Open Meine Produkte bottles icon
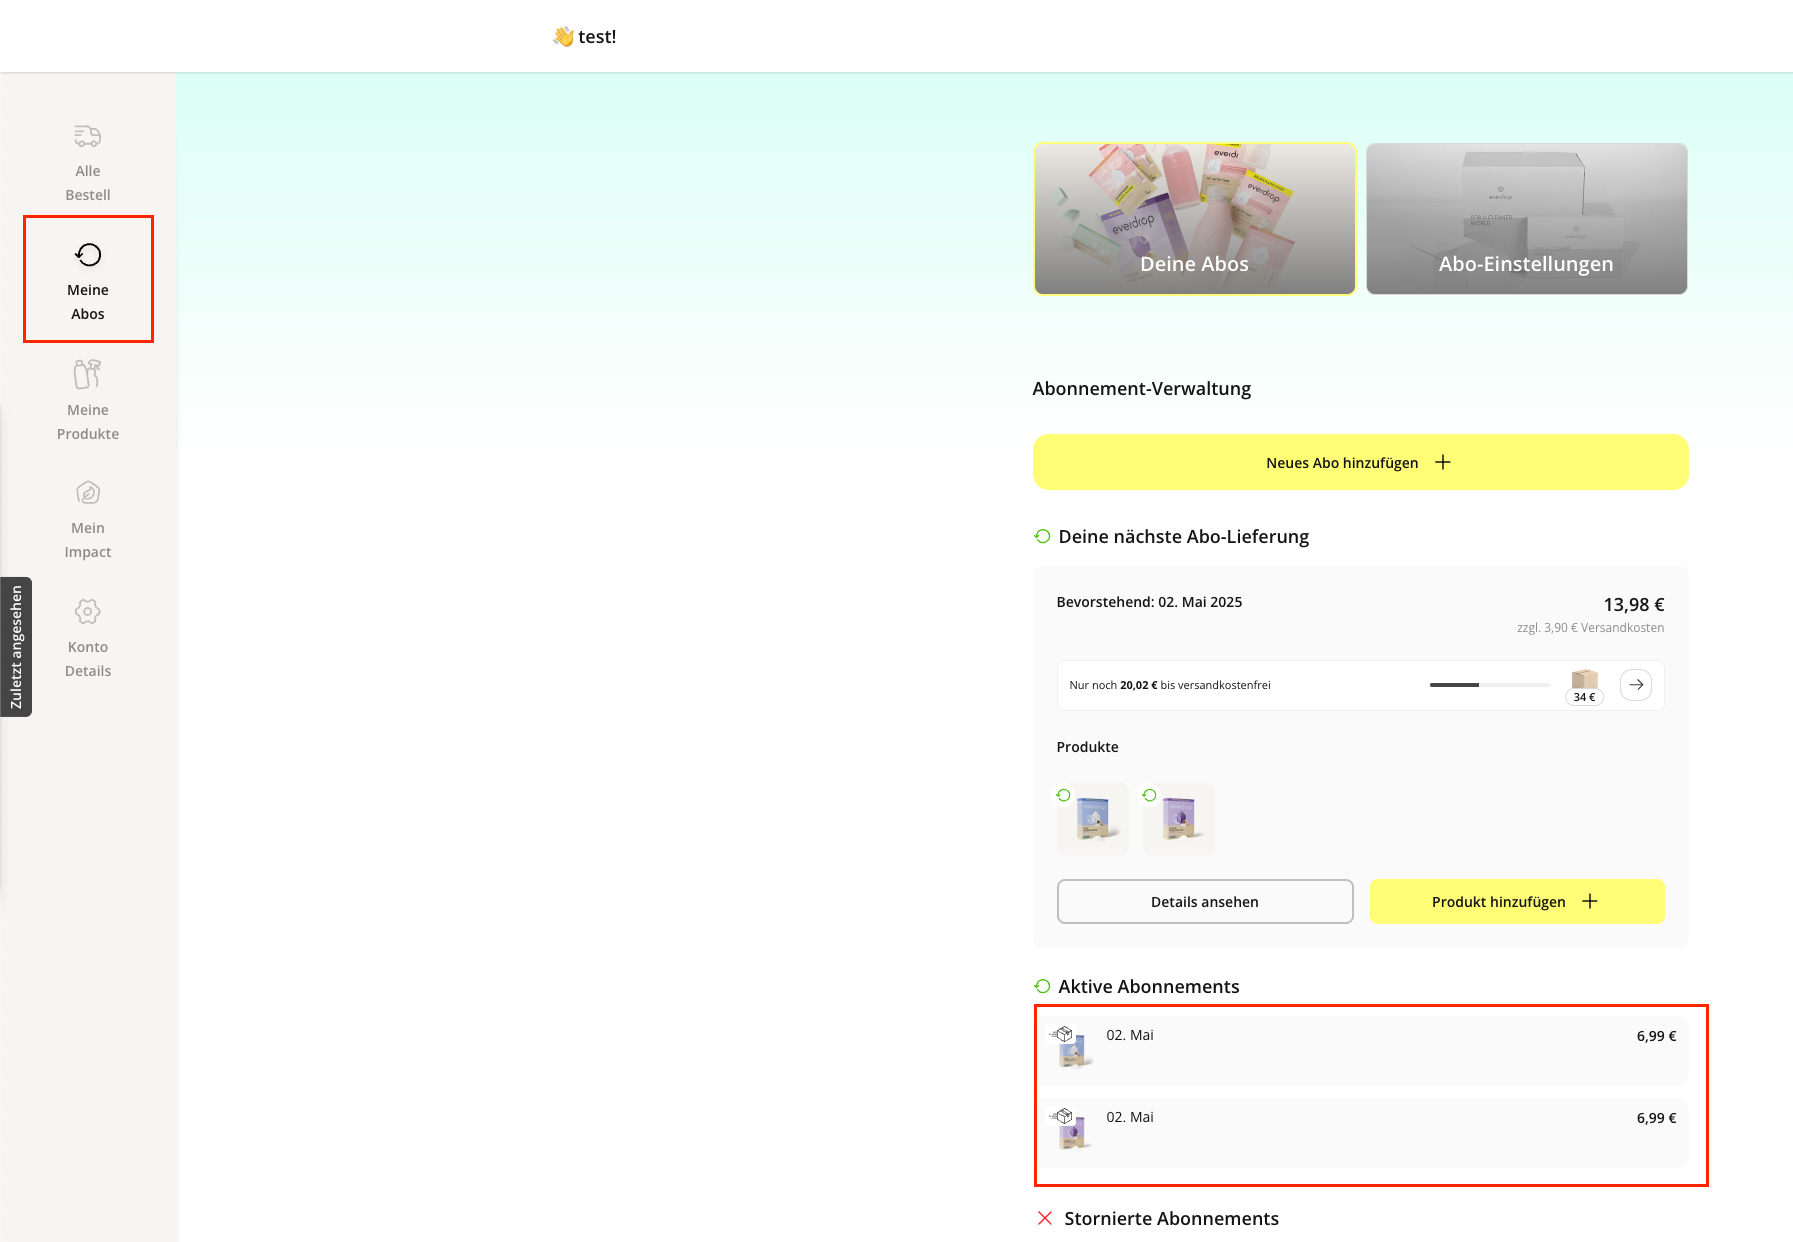 tap(88, 374)
